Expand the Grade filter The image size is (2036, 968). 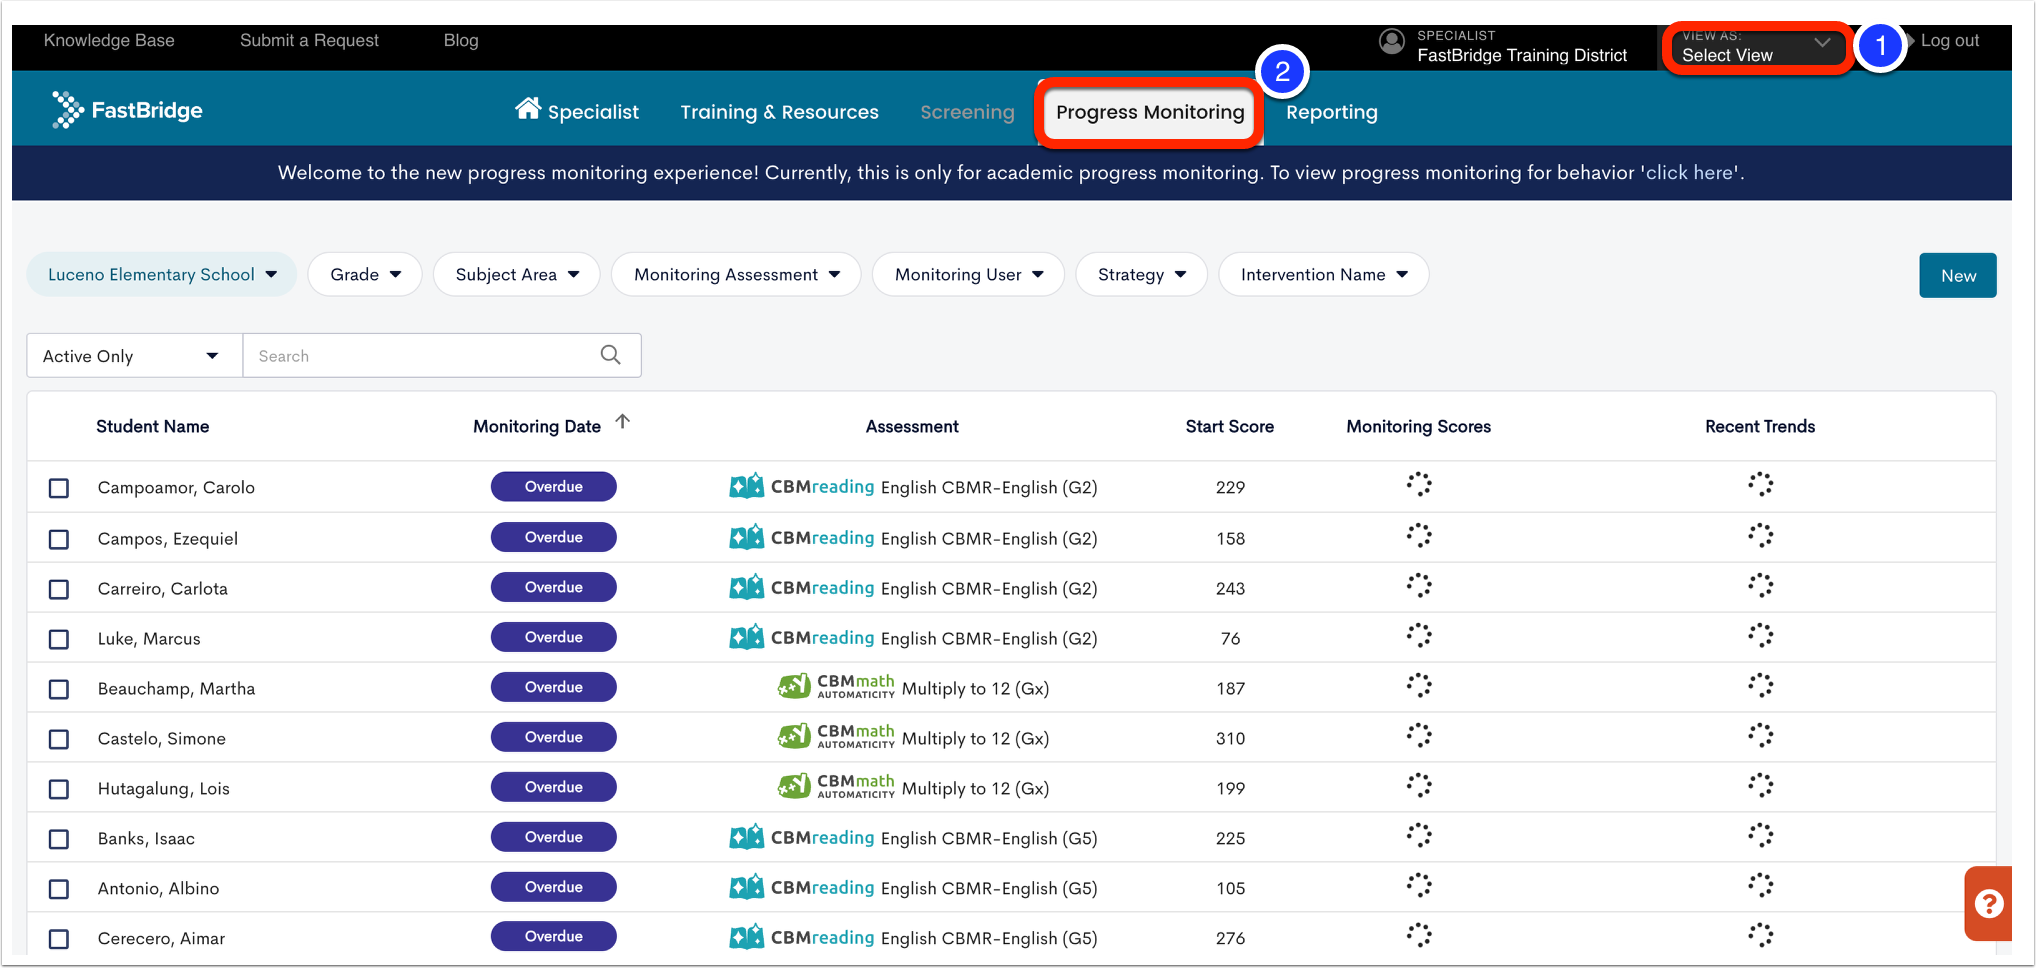[x=365, y=274]
